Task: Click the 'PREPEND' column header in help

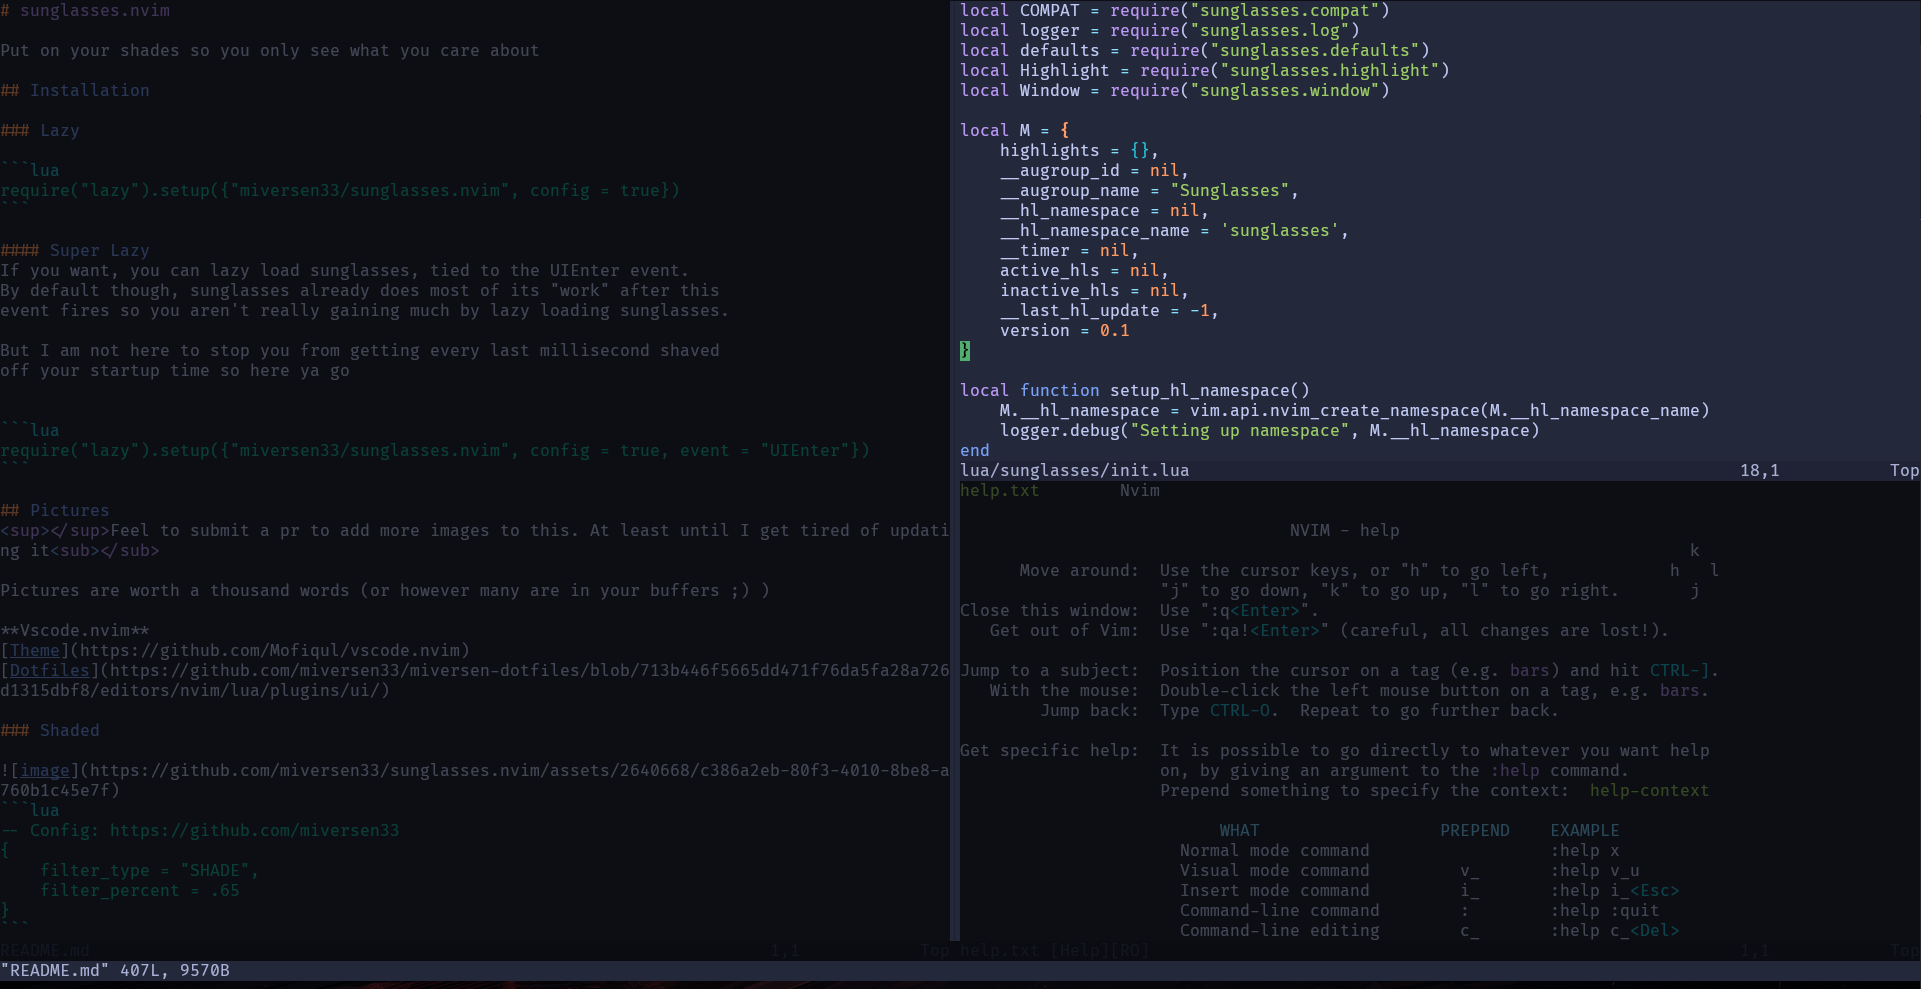Action: pyautogui.click(x=1475, y=830)
